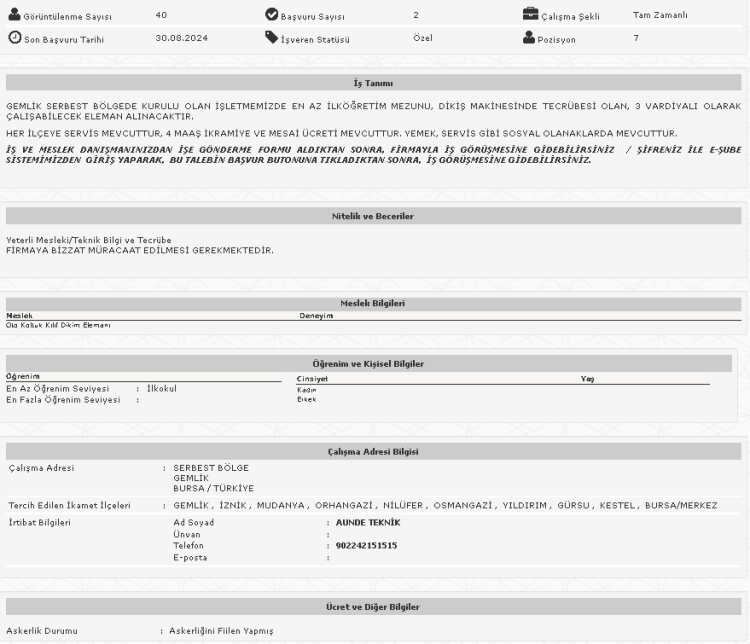Click the Başvuru Sayısı checkmark icon

coord(271,15)
